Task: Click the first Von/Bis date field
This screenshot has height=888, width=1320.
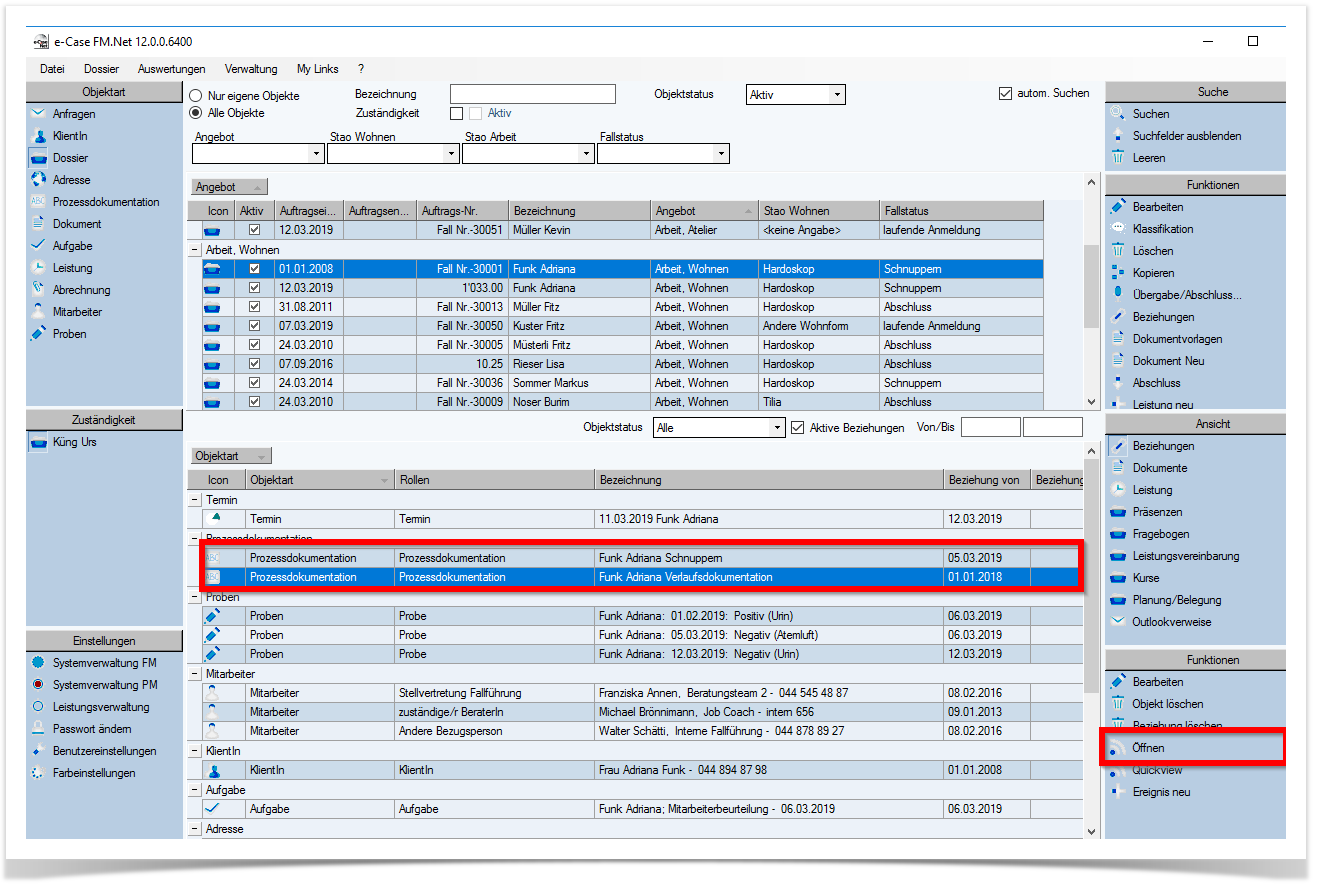Action: (991, 427)
